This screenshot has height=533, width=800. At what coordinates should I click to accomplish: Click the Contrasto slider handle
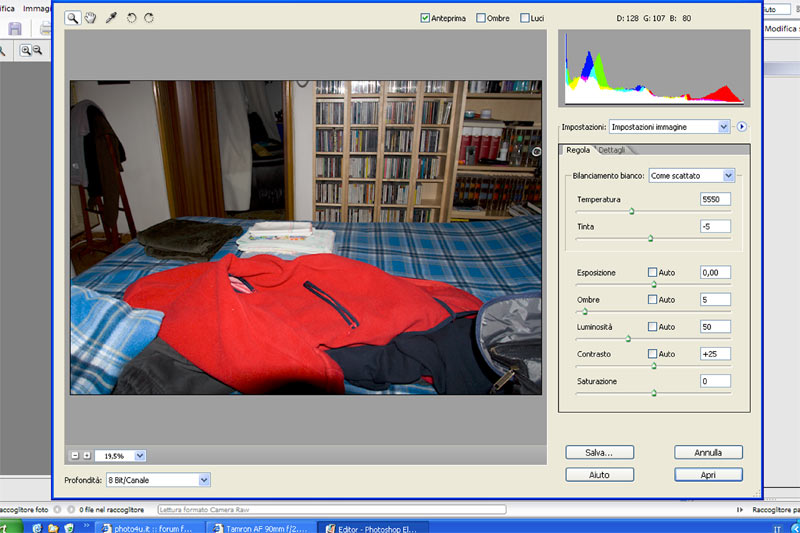[654, 365]
